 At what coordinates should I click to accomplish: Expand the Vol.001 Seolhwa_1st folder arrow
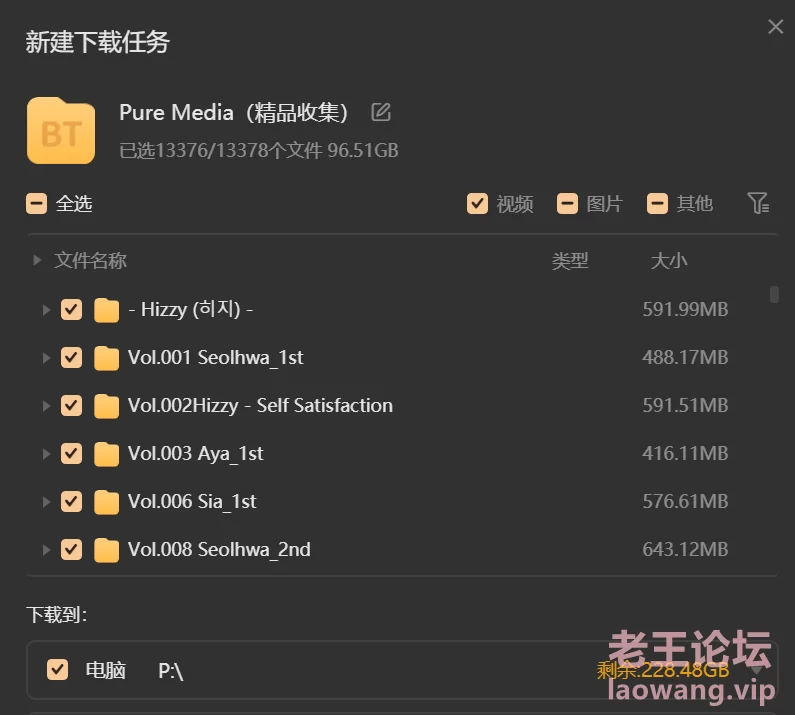[46, 358]
